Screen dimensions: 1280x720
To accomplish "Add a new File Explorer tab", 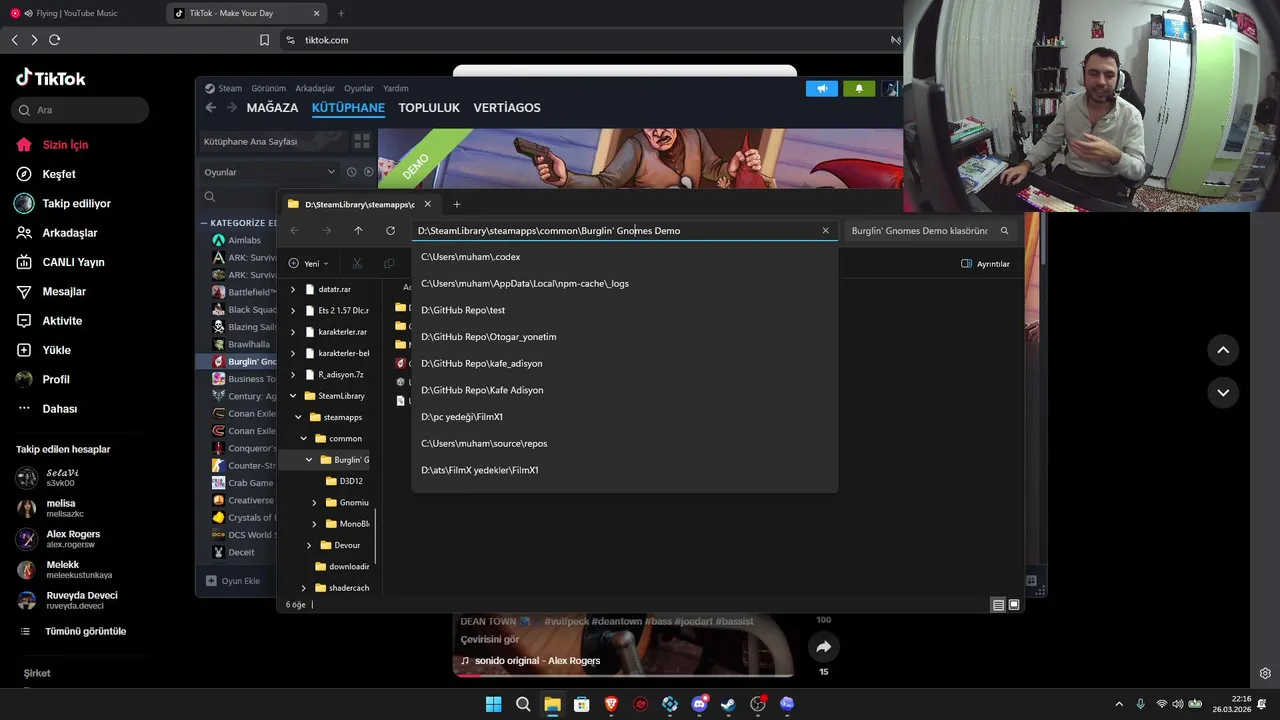I will 457,204.
